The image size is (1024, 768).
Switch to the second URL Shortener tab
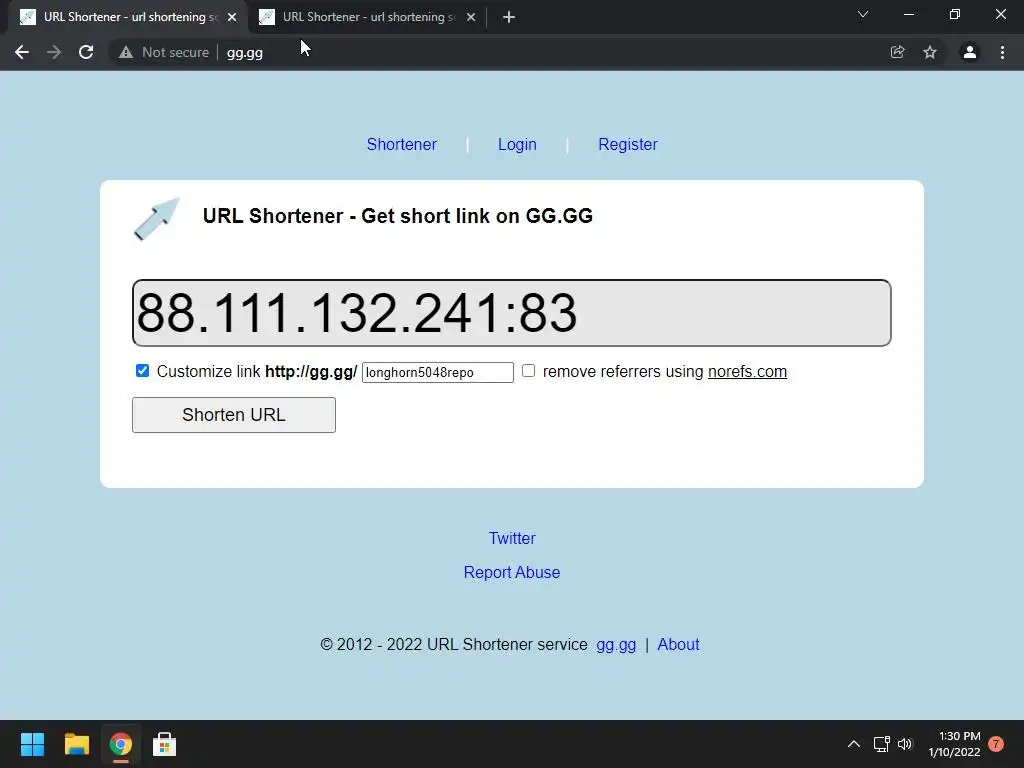point(369,17)
